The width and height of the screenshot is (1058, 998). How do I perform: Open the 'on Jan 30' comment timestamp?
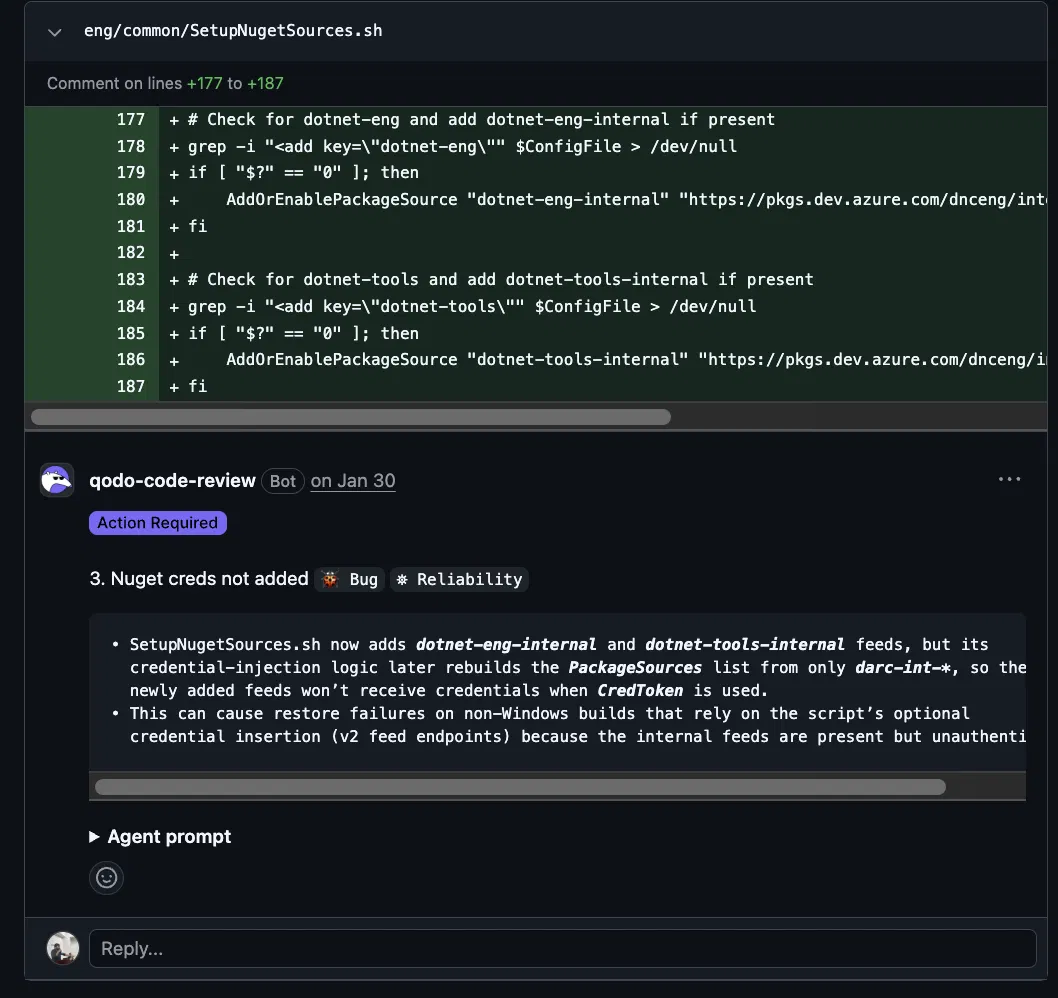pos(353,480)
